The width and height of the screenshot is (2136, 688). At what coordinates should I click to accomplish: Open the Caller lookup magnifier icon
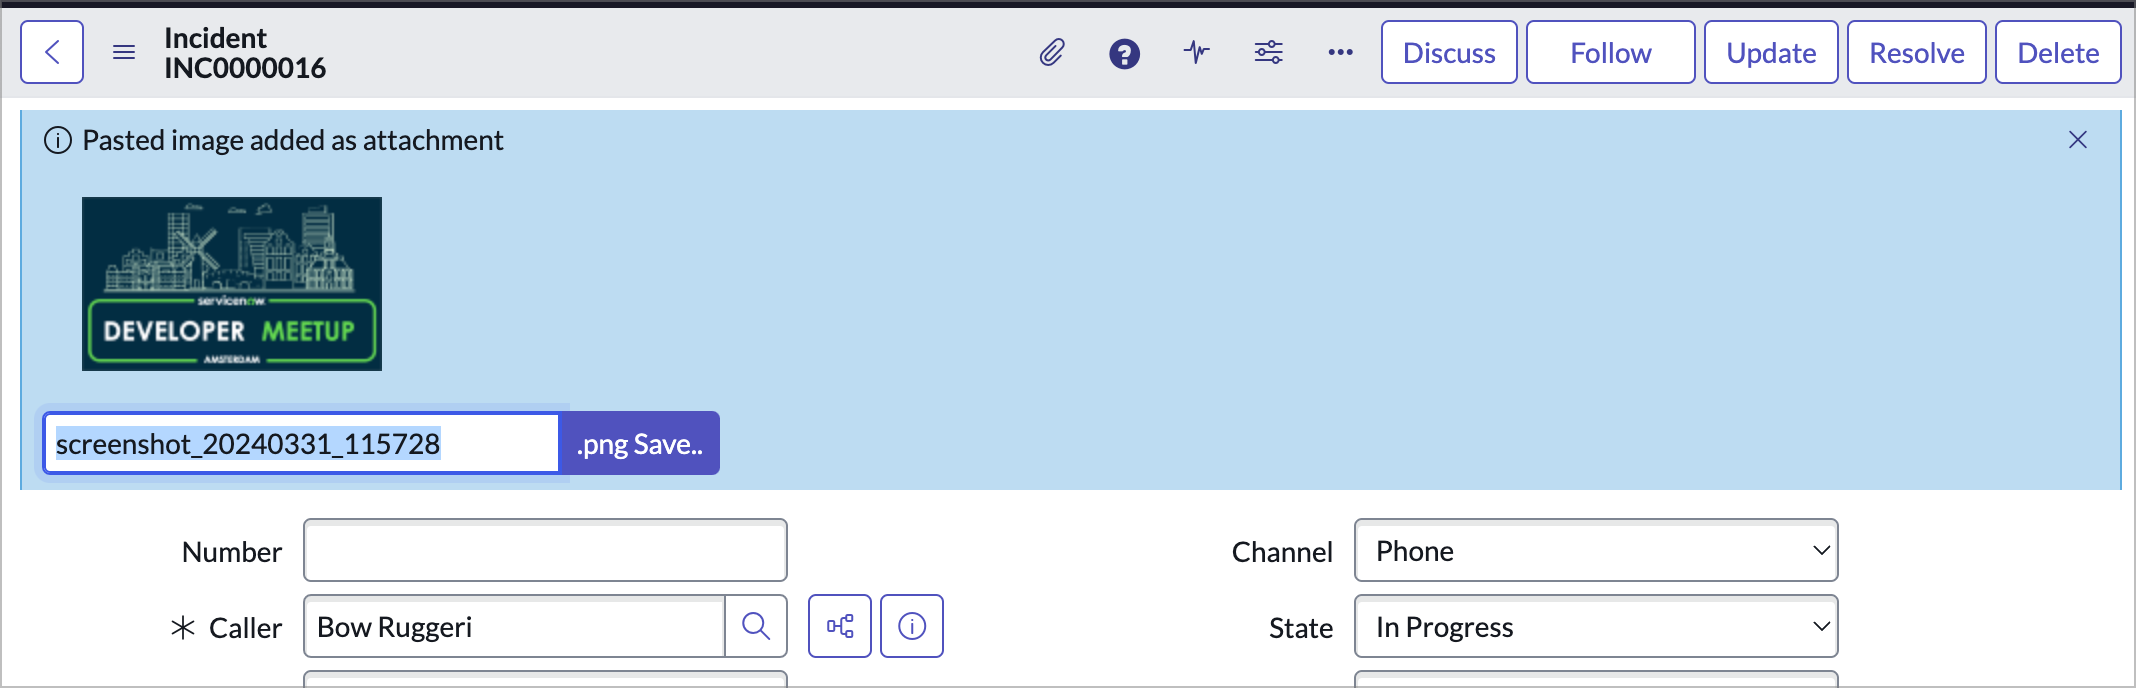click(757, 626)
